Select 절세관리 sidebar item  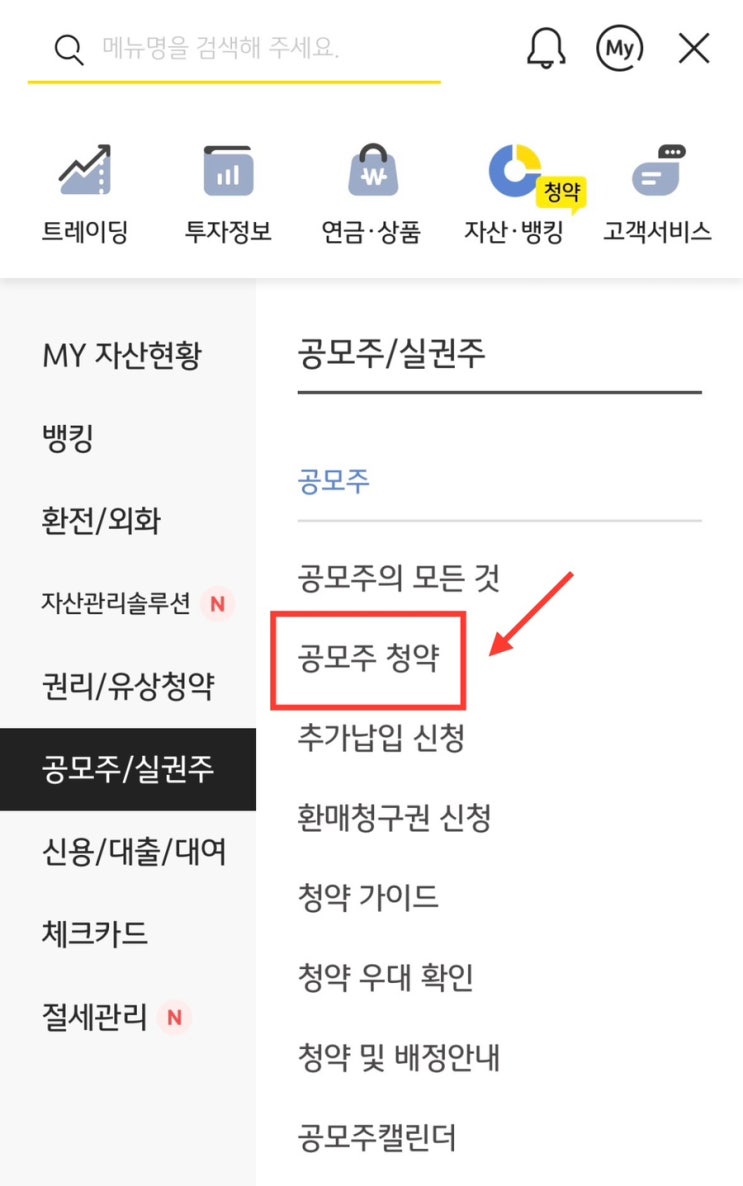pyautogui.click(x=95, y=1017)
